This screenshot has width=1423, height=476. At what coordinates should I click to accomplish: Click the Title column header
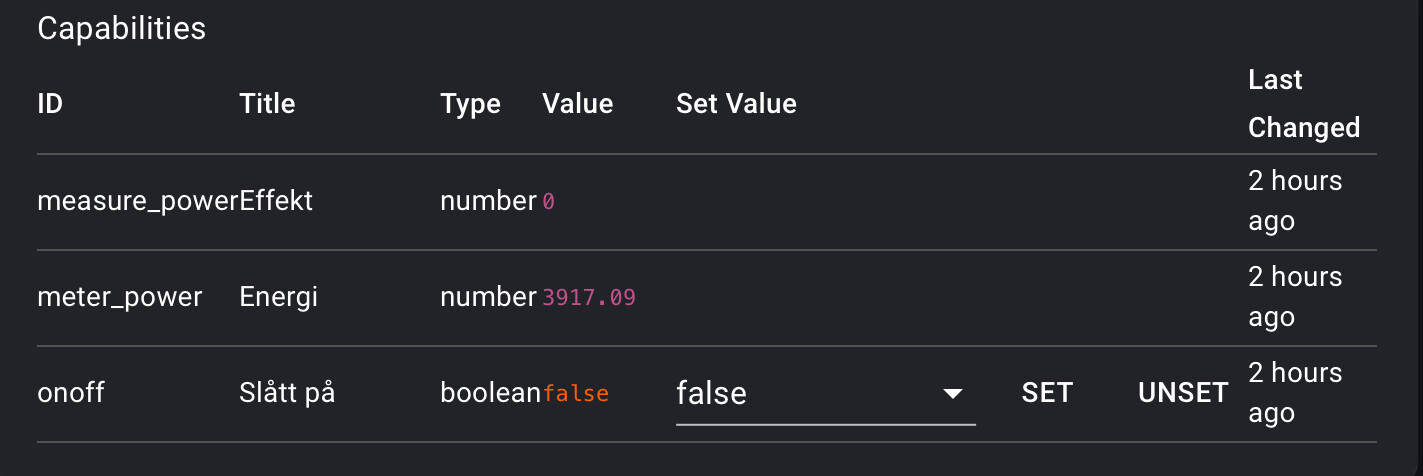tap(267, 103)
